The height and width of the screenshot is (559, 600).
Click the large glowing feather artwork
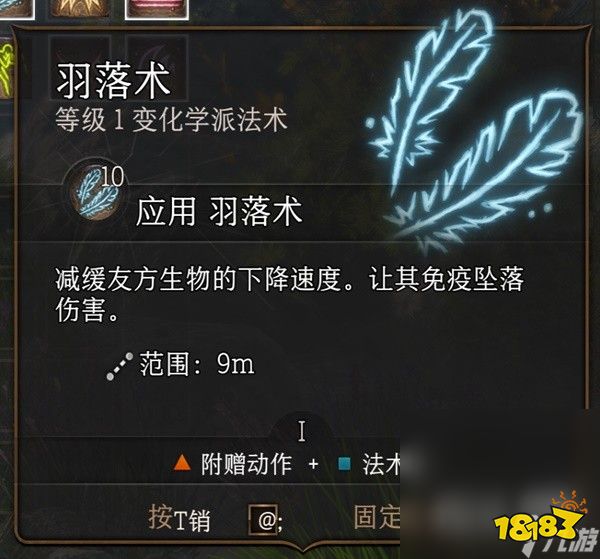(473, 130)
